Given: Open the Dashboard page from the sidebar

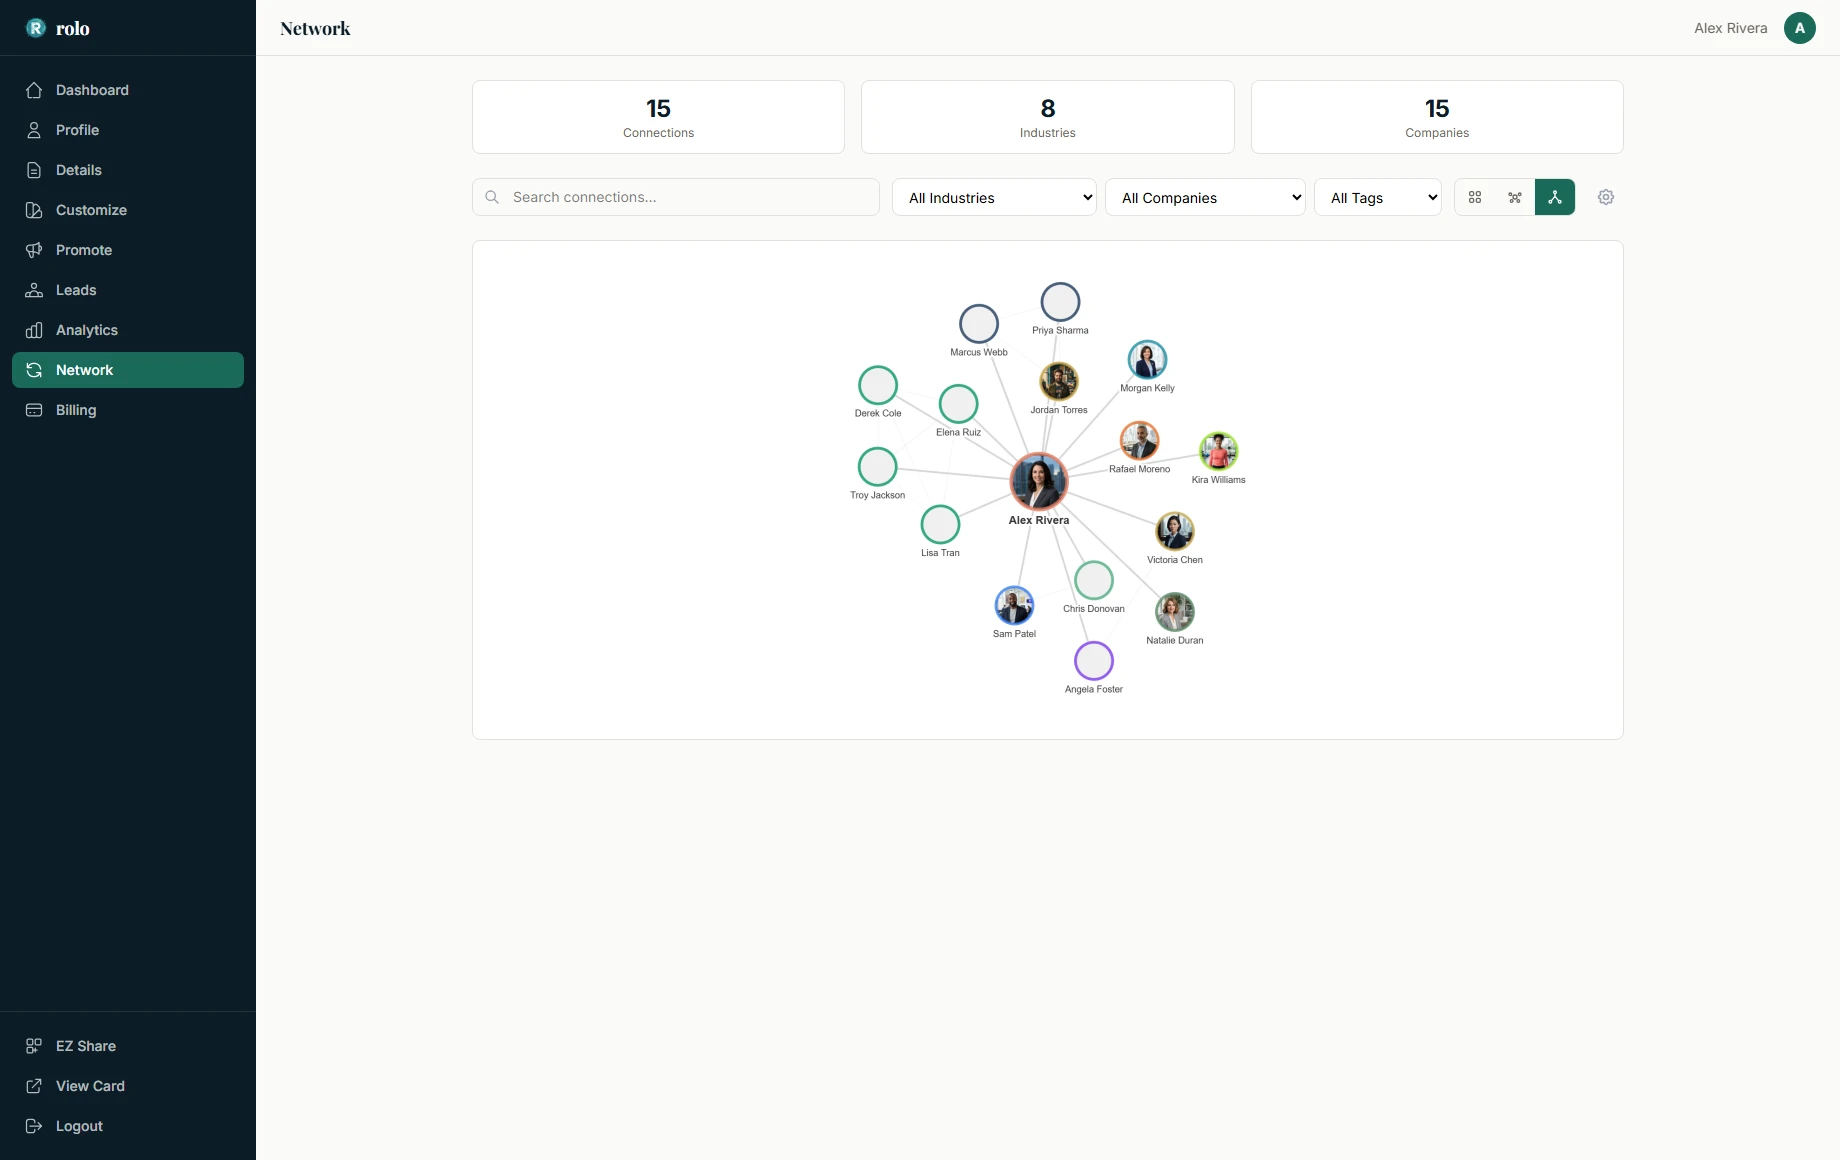Looking at the screenshot, I should point(128,90).
